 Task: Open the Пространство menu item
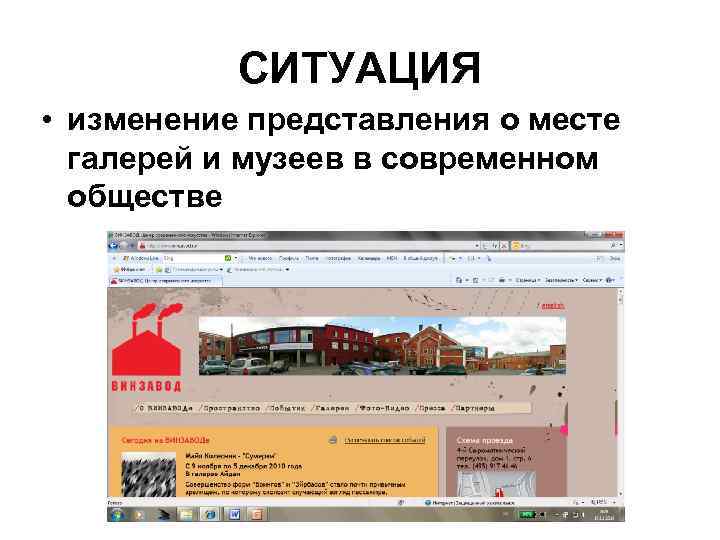pyautogui.click(x=230, y=408)
